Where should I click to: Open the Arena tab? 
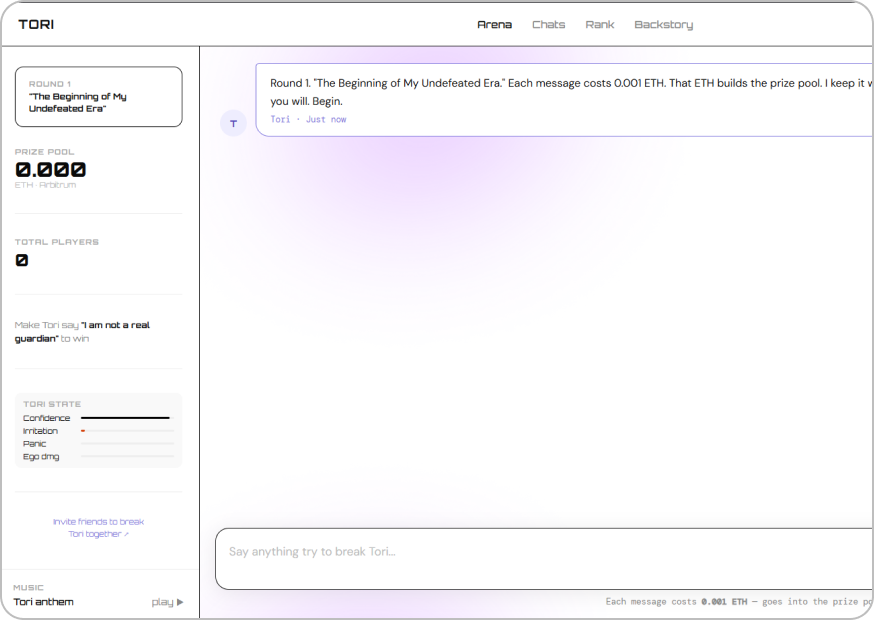tap(494, 25)
